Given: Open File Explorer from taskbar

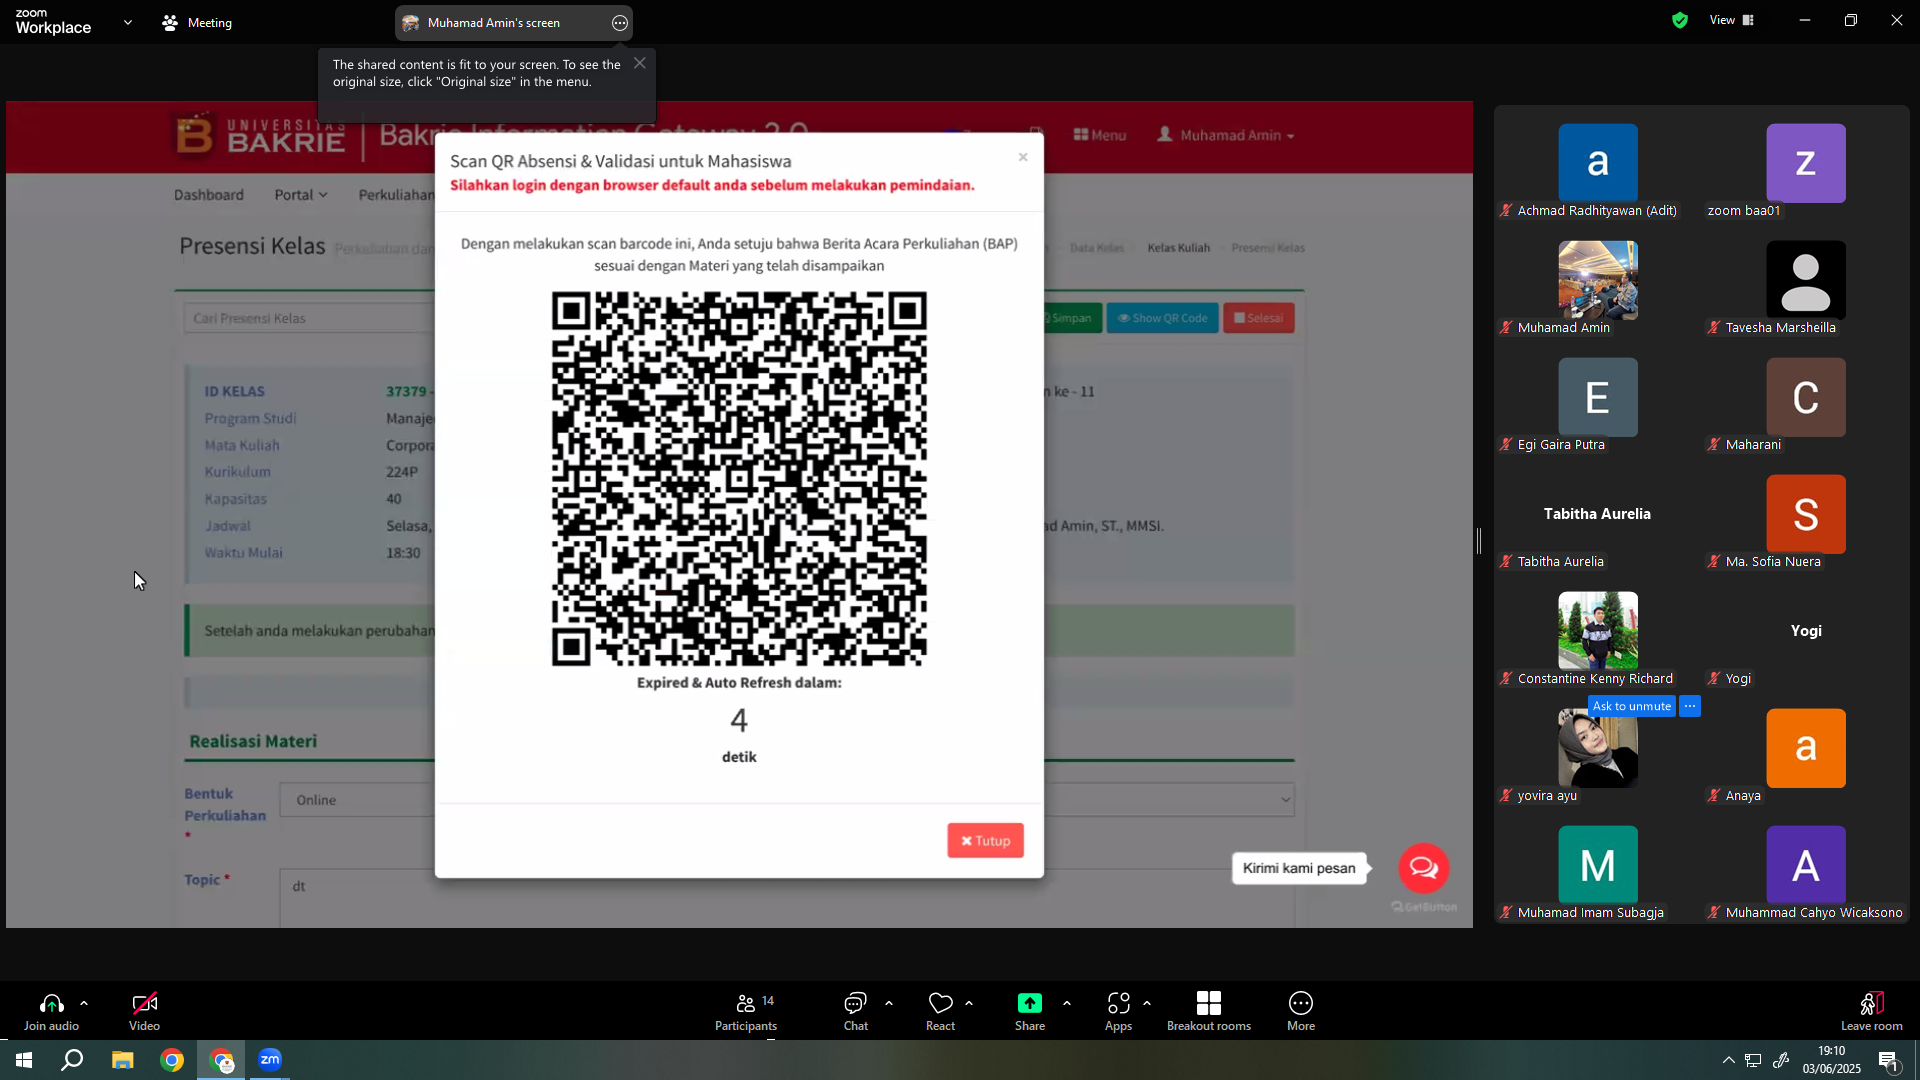Looking at the screenshot, I should [122, 1060].
